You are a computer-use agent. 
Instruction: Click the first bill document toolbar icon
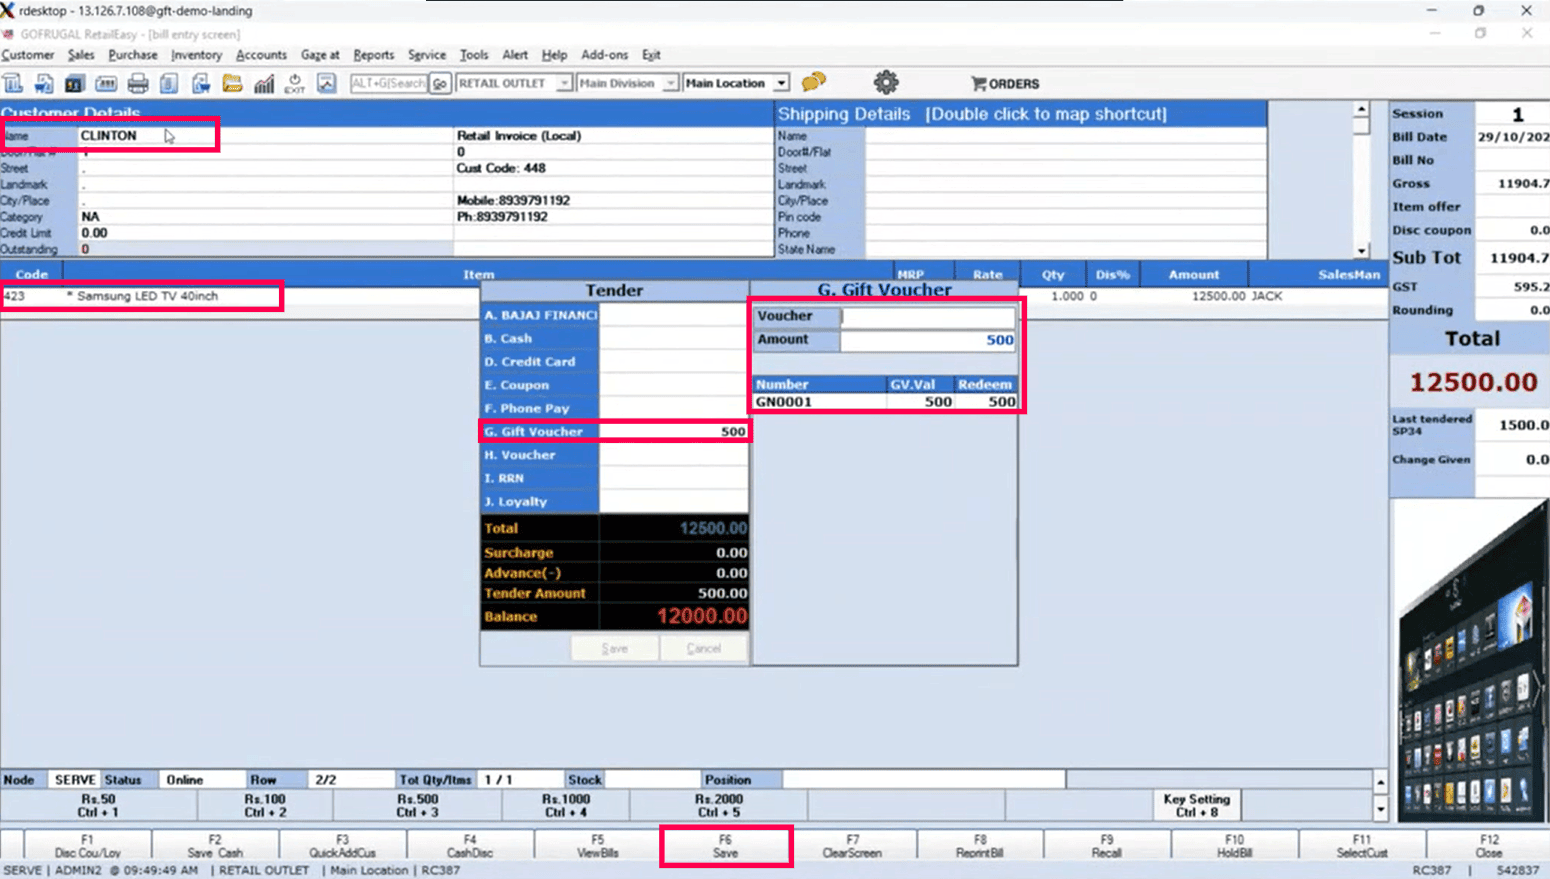[13, 84]
